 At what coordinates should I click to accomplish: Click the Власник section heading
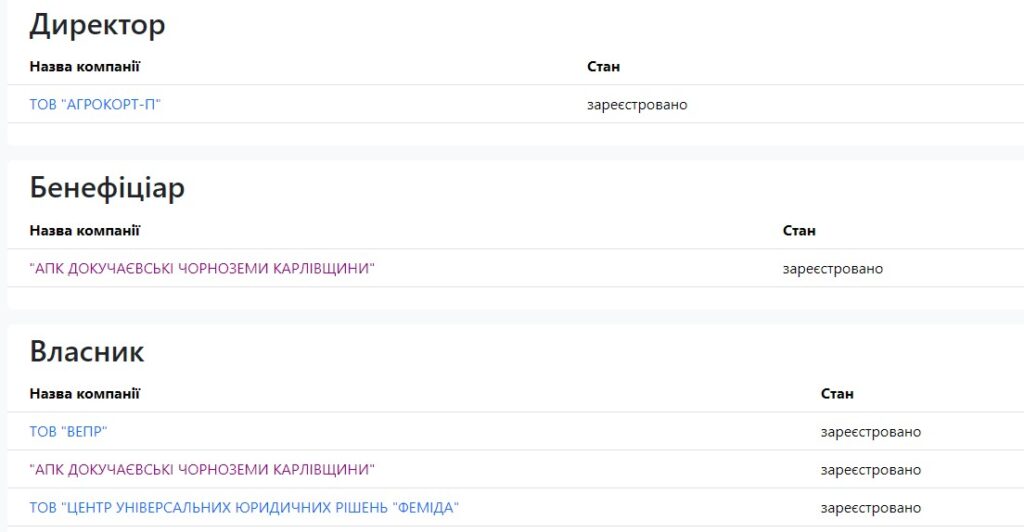coord(87,352)
